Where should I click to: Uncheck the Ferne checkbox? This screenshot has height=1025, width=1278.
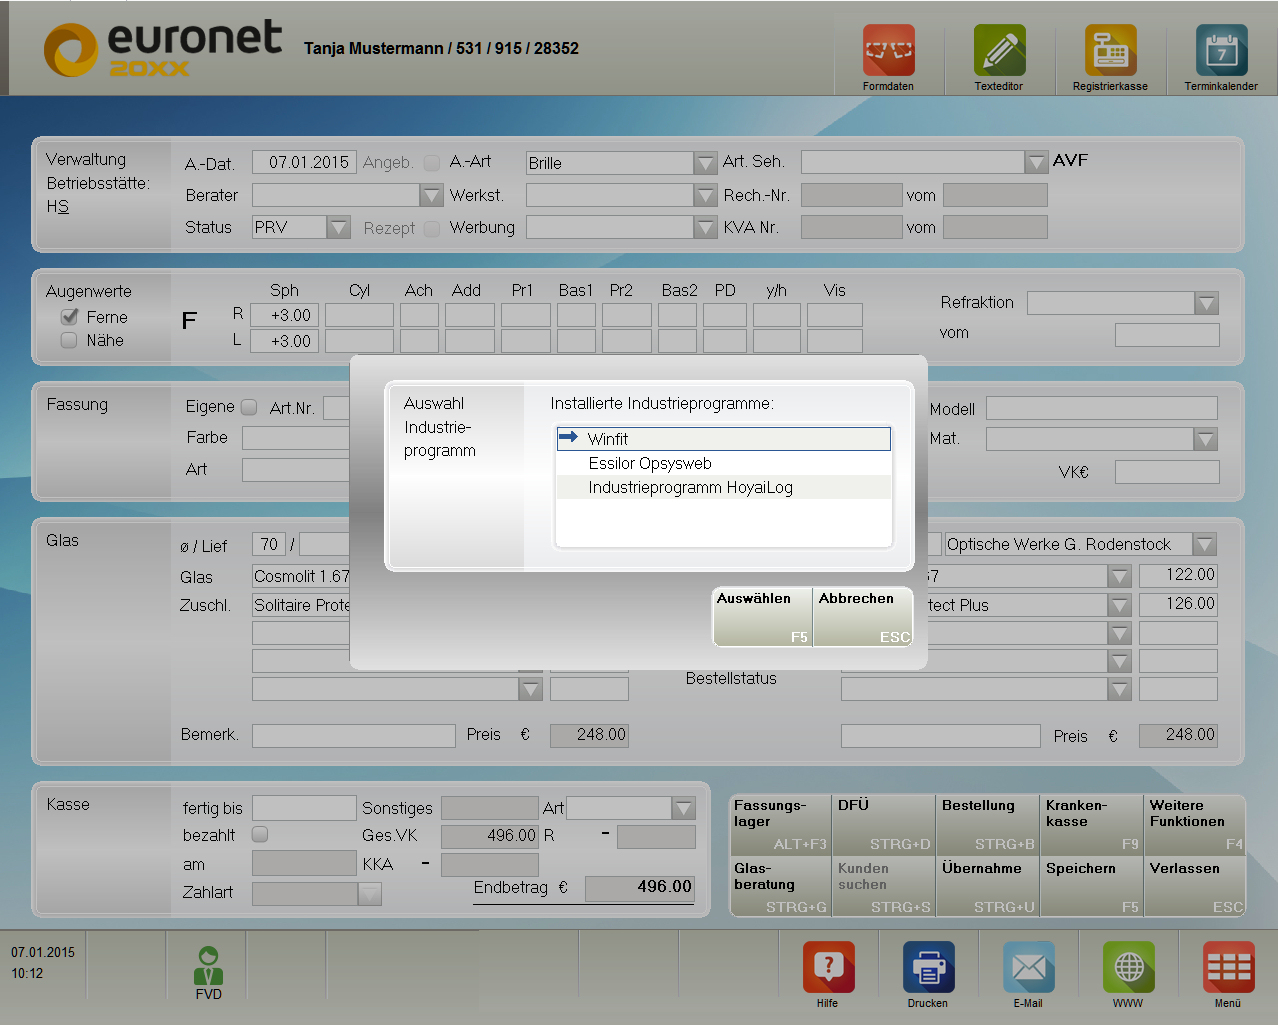pyautogui.click(x=69, y=316)
